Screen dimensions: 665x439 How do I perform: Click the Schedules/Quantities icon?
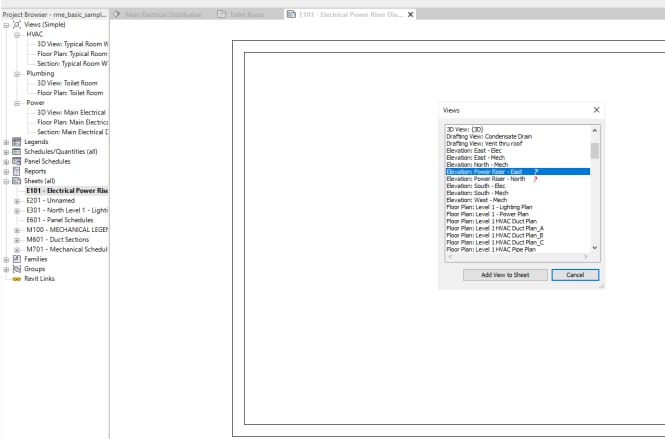(16, 152)
